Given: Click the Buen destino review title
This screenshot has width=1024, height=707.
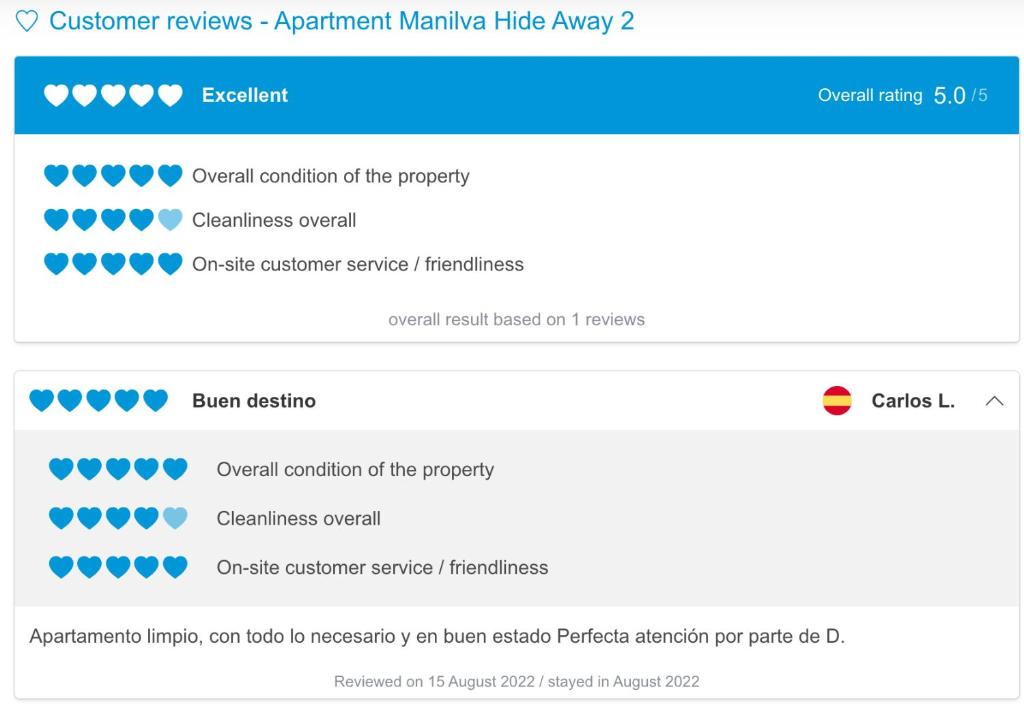Looking at the screenshot, I should (254, 401).
